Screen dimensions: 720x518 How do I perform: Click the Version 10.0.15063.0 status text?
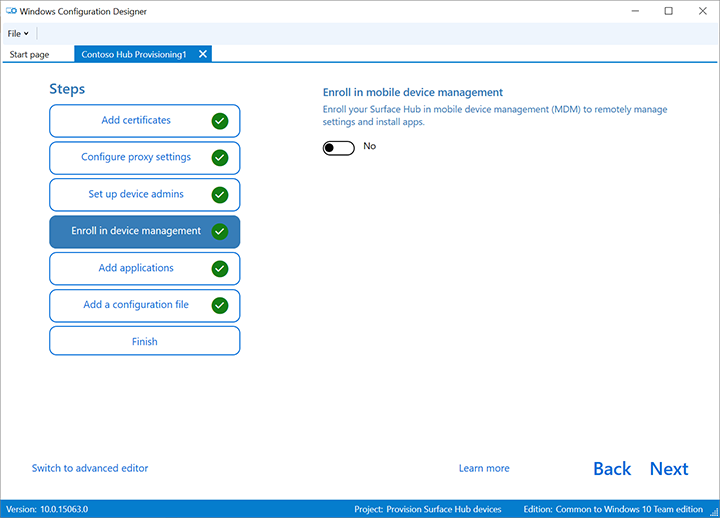click(x=47, y=509)
